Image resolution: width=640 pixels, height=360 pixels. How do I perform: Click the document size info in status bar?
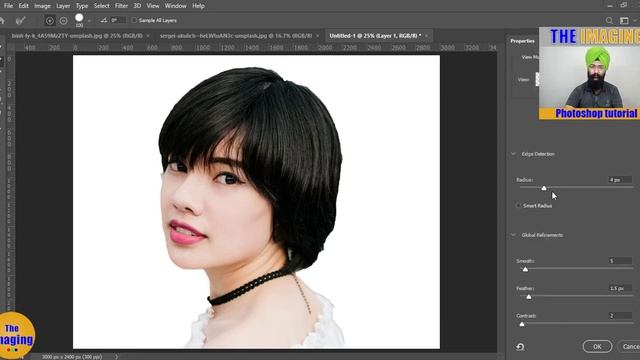(x=72, y=357)
